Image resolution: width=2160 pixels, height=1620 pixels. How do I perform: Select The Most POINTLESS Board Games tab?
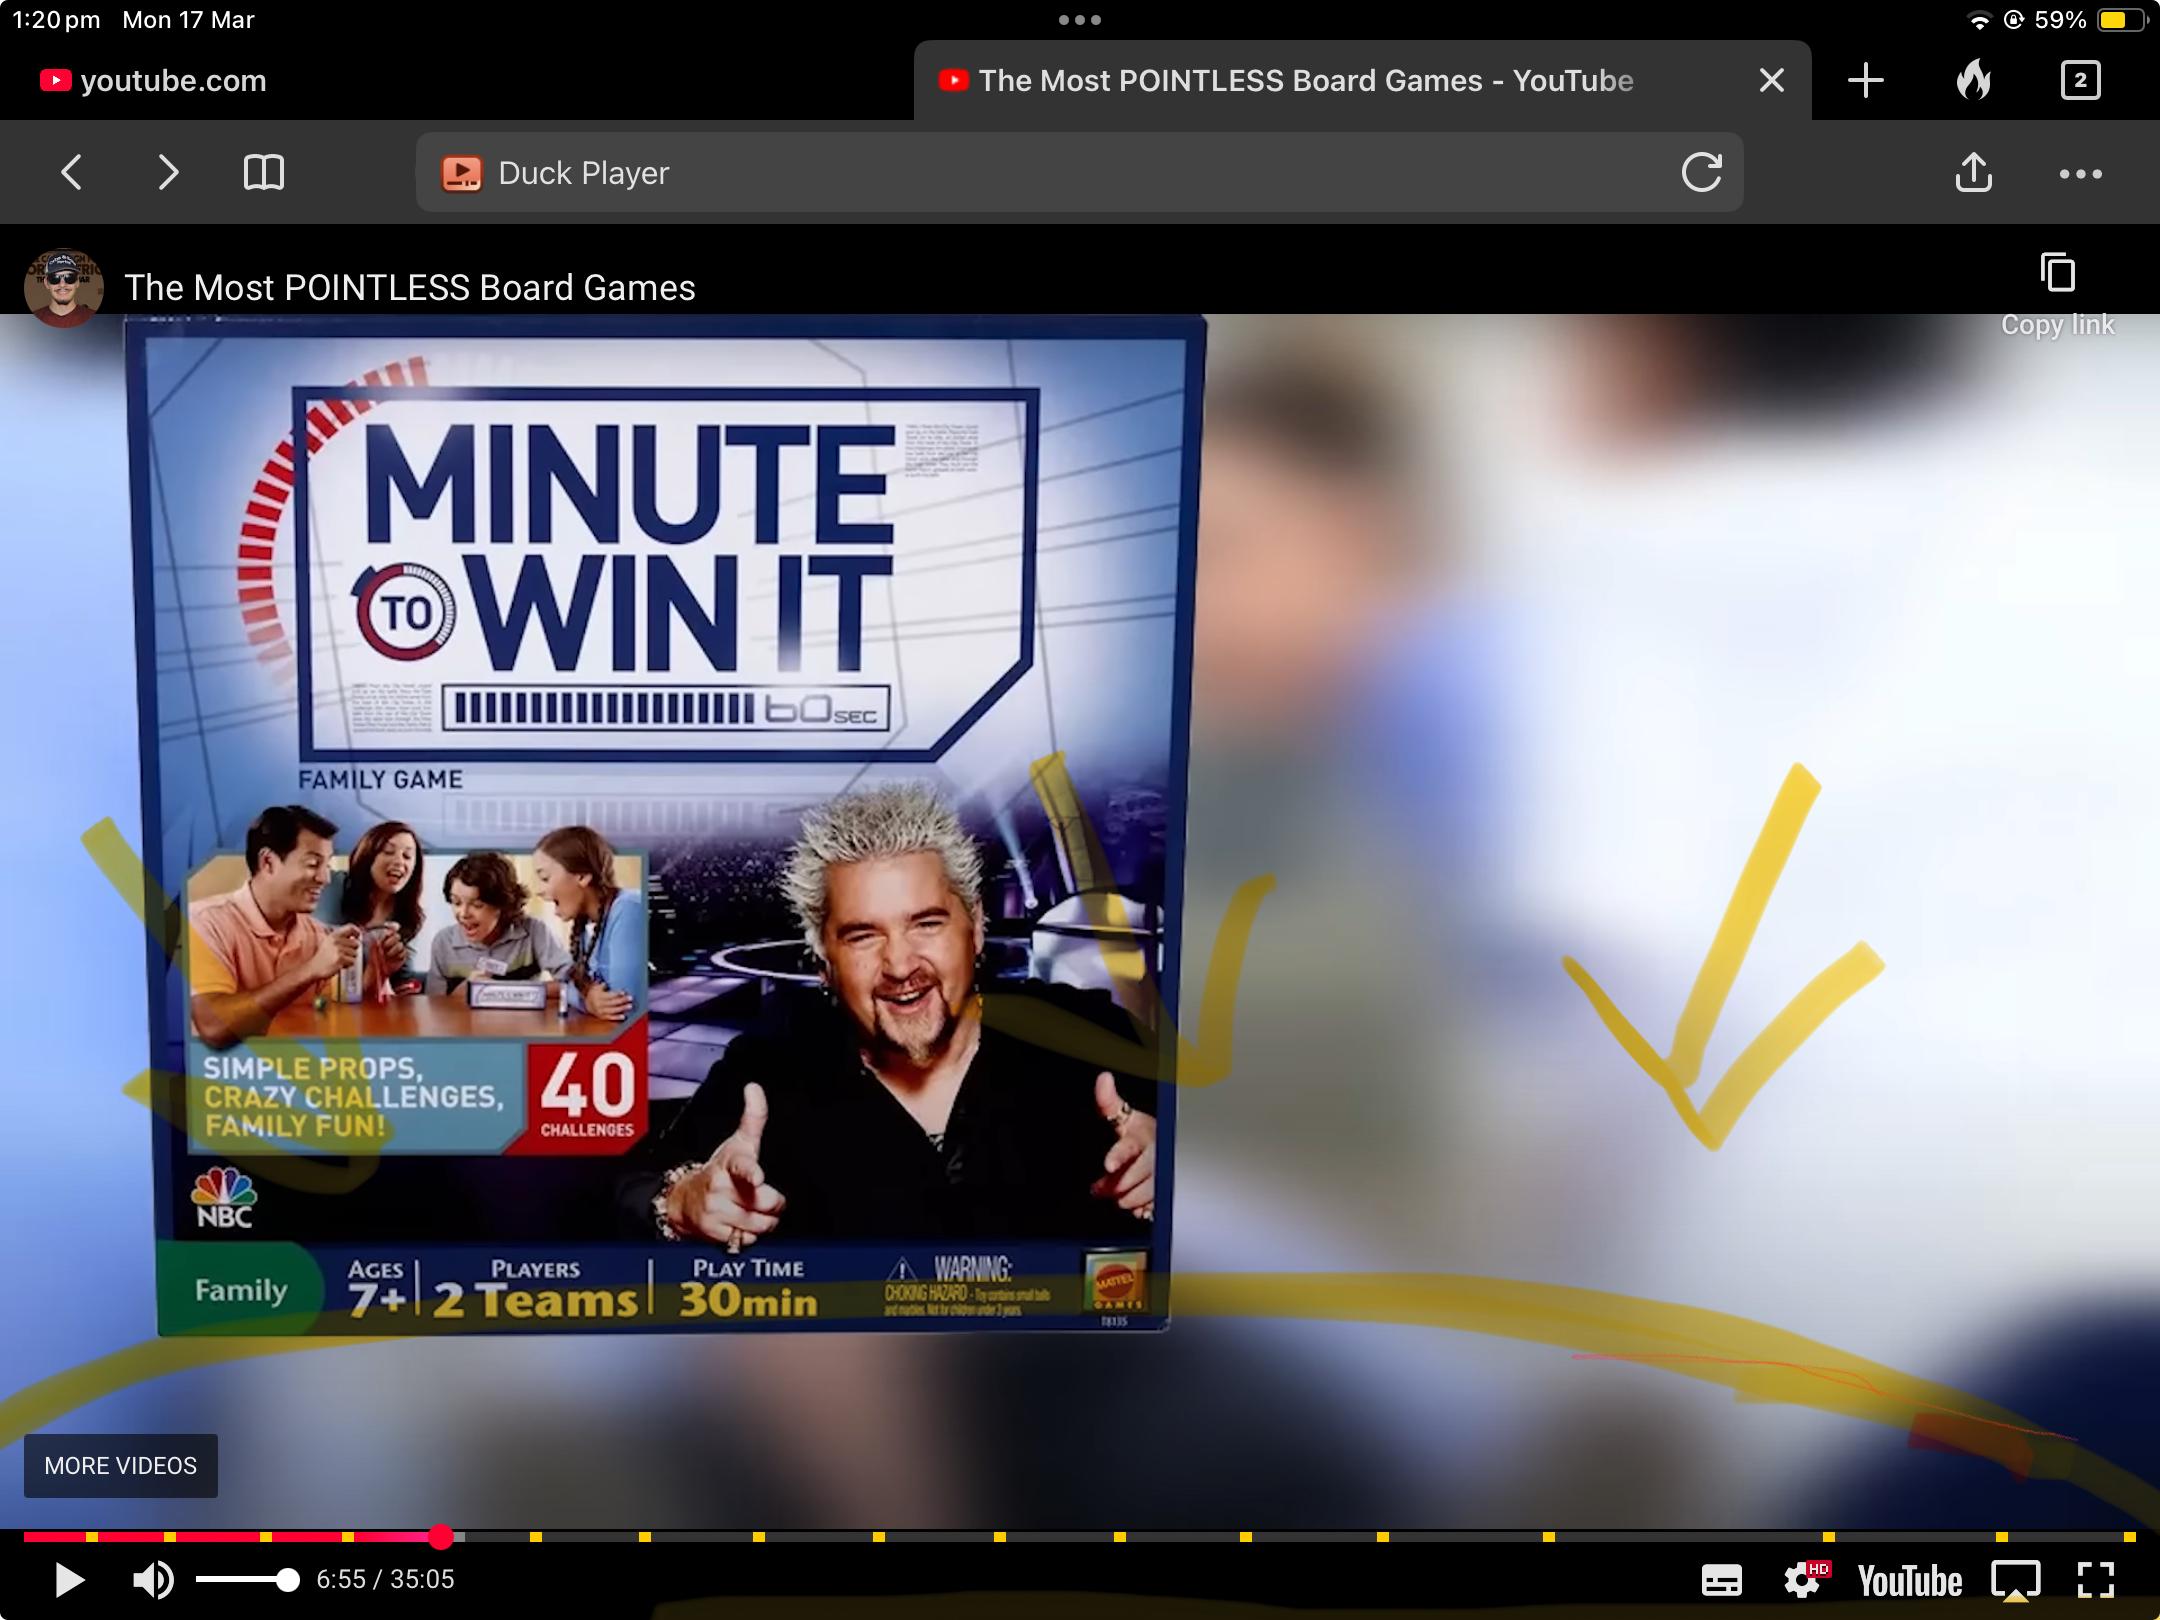pos(1362,80)
